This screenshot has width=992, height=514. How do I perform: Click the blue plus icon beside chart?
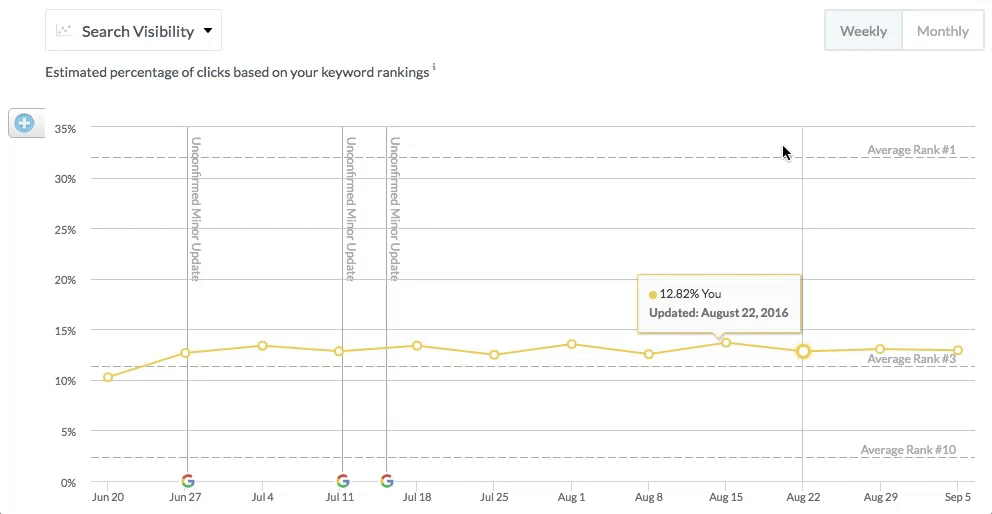25,124
